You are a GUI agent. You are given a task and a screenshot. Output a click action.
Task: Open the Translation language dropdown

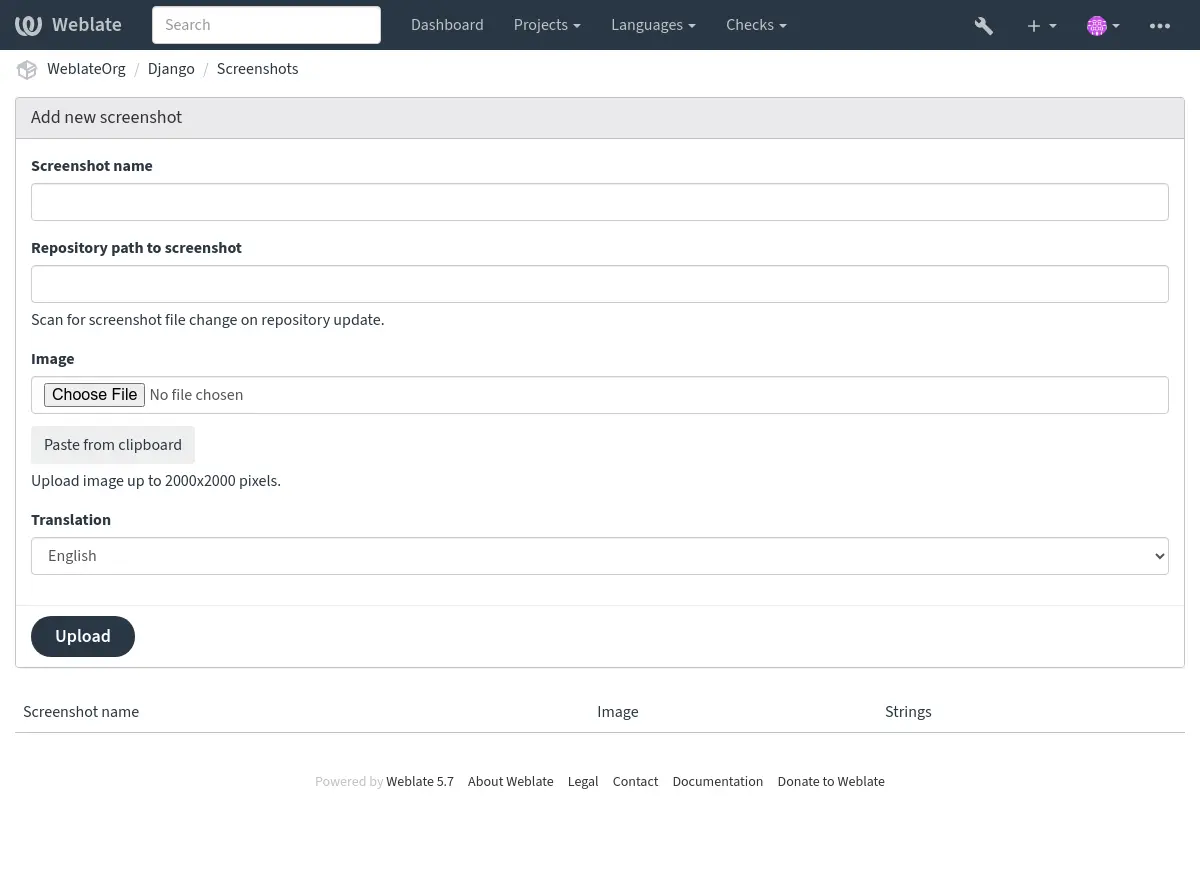click(x=600, y=556)
